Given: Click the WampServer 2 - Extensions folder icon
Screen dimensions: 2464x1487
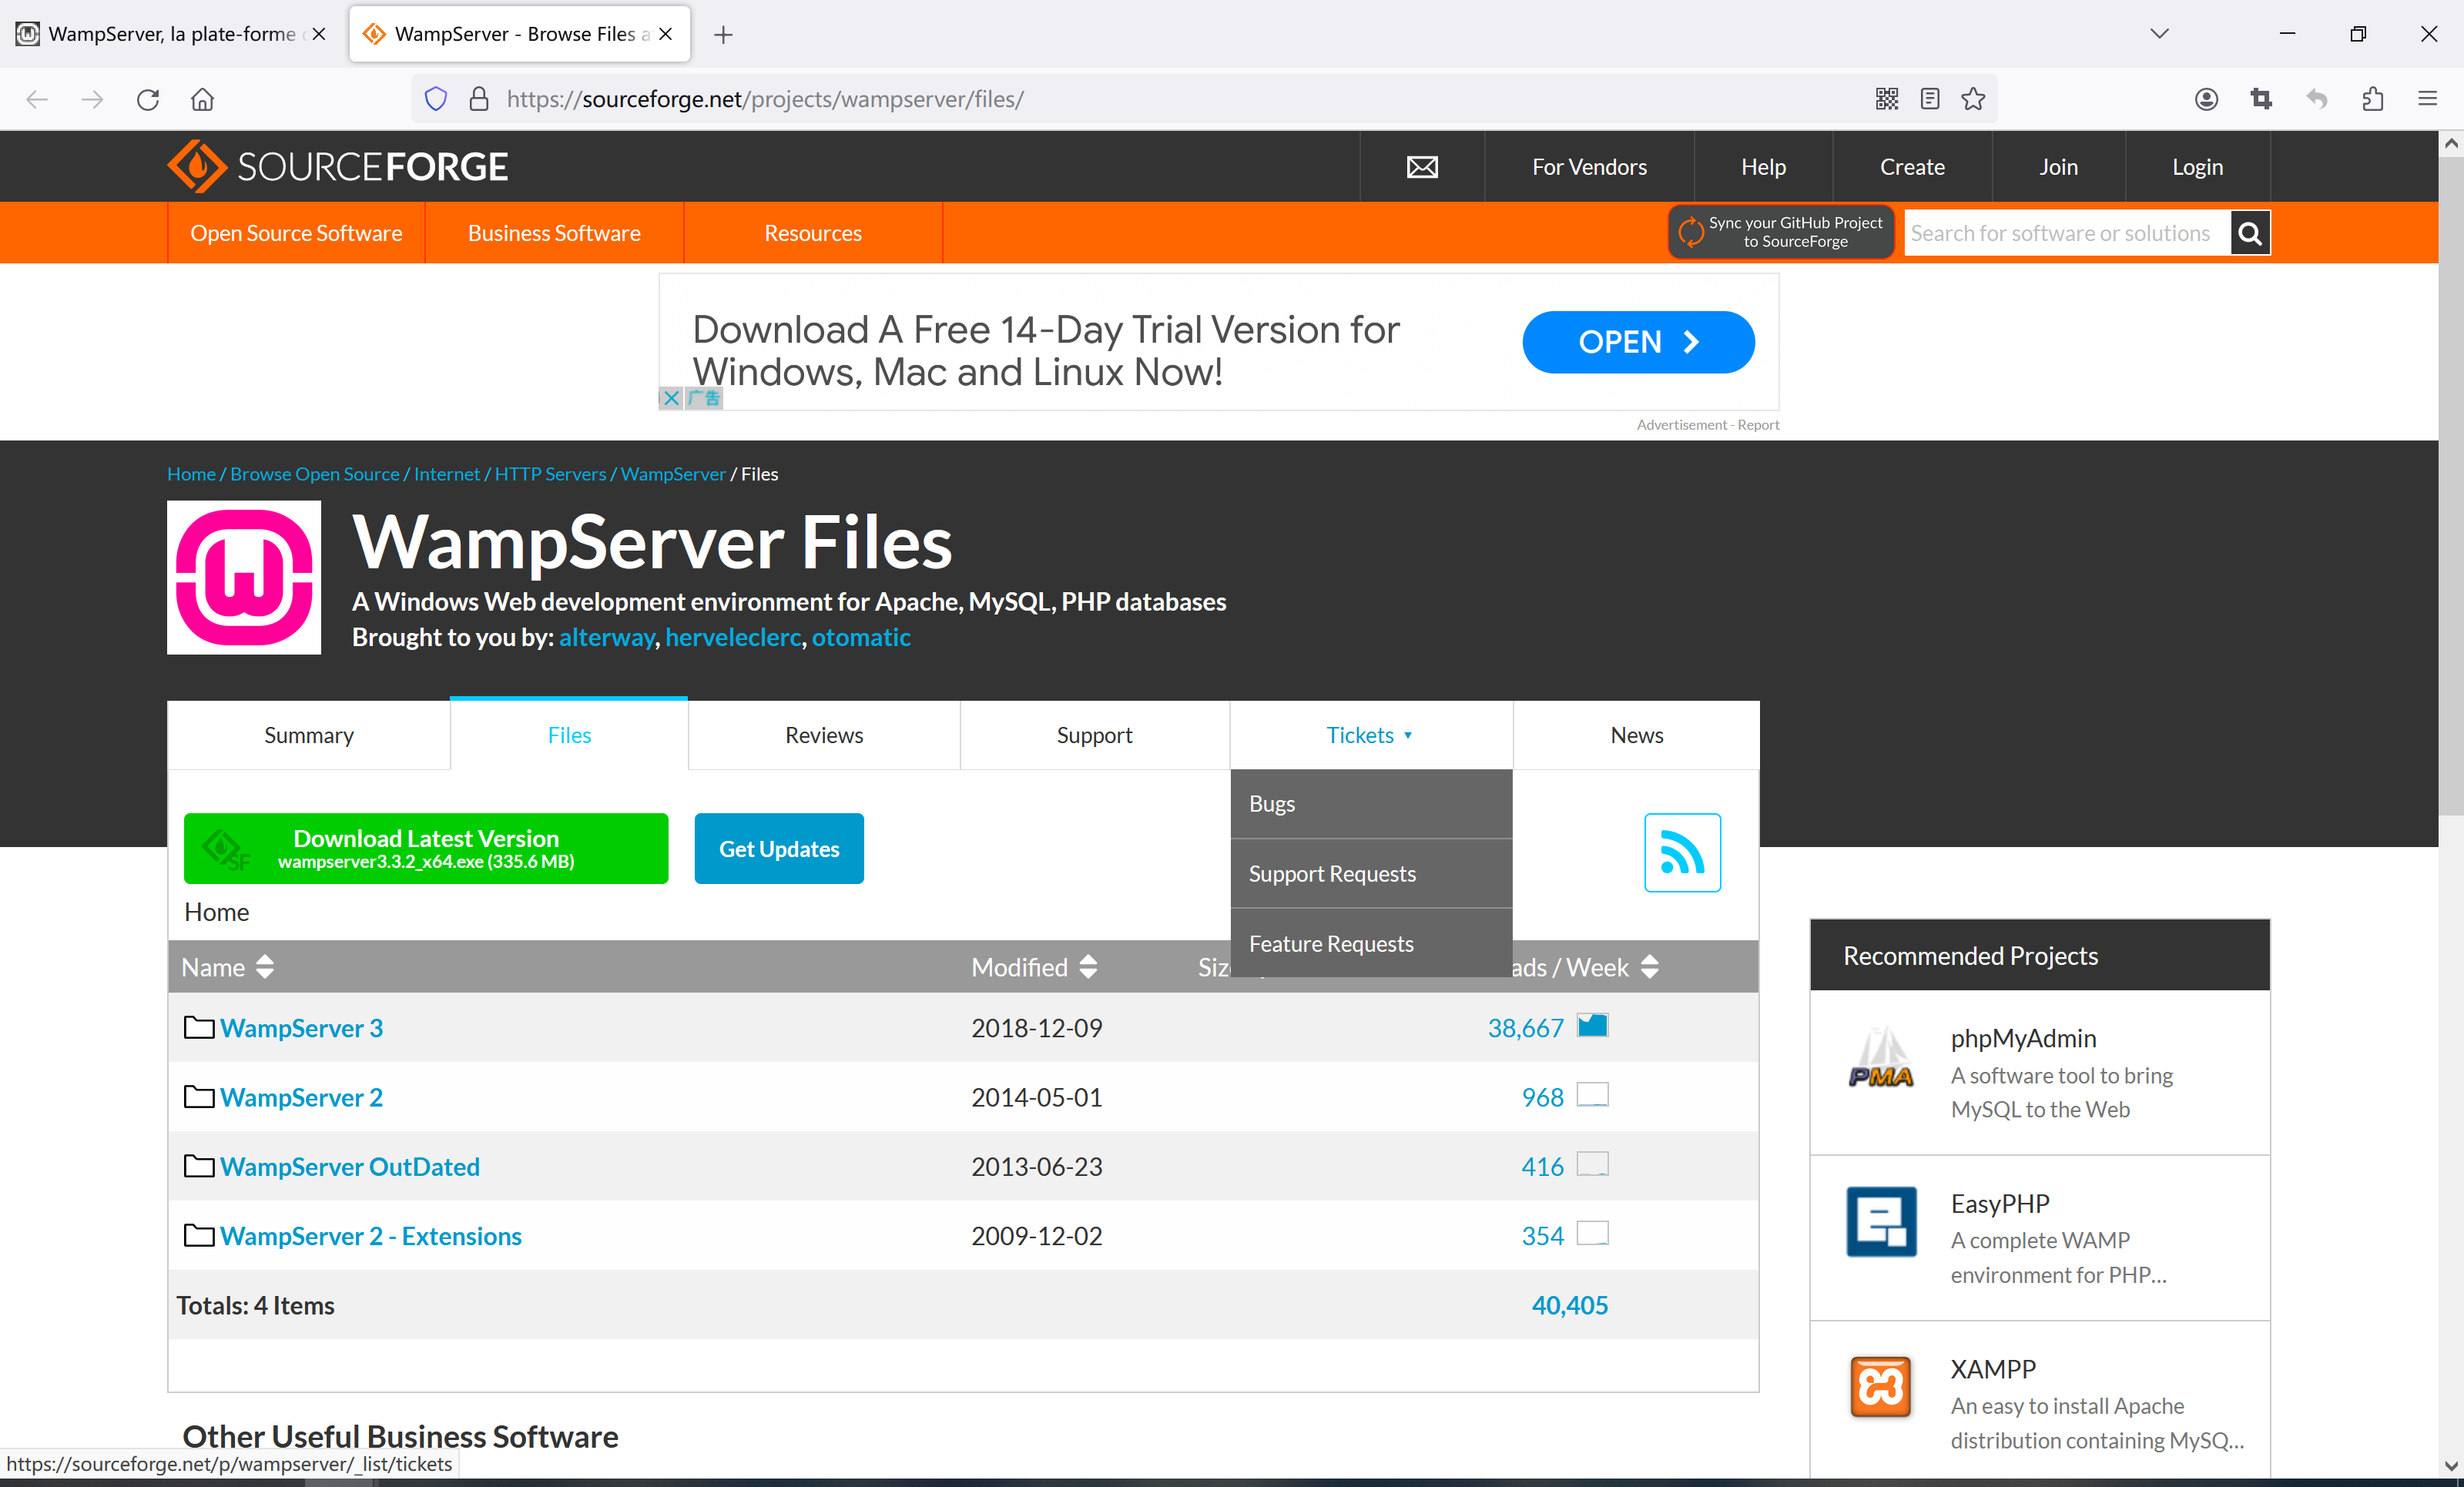Looking at the screenshot, I should (x=199, y=1235).
